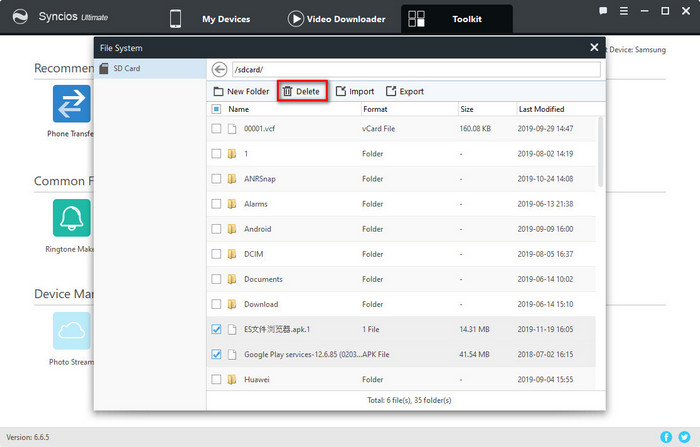The width and height of the screenshot is (700, 447).
Task: Open the Ringtone Maker bell icon
Action: point(71,218)
